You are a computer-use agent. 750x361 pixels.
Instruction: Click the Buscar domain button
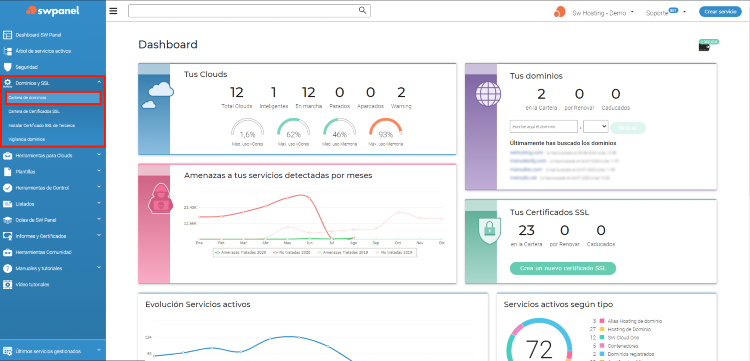pyautogui.click(x=628, y=128)
